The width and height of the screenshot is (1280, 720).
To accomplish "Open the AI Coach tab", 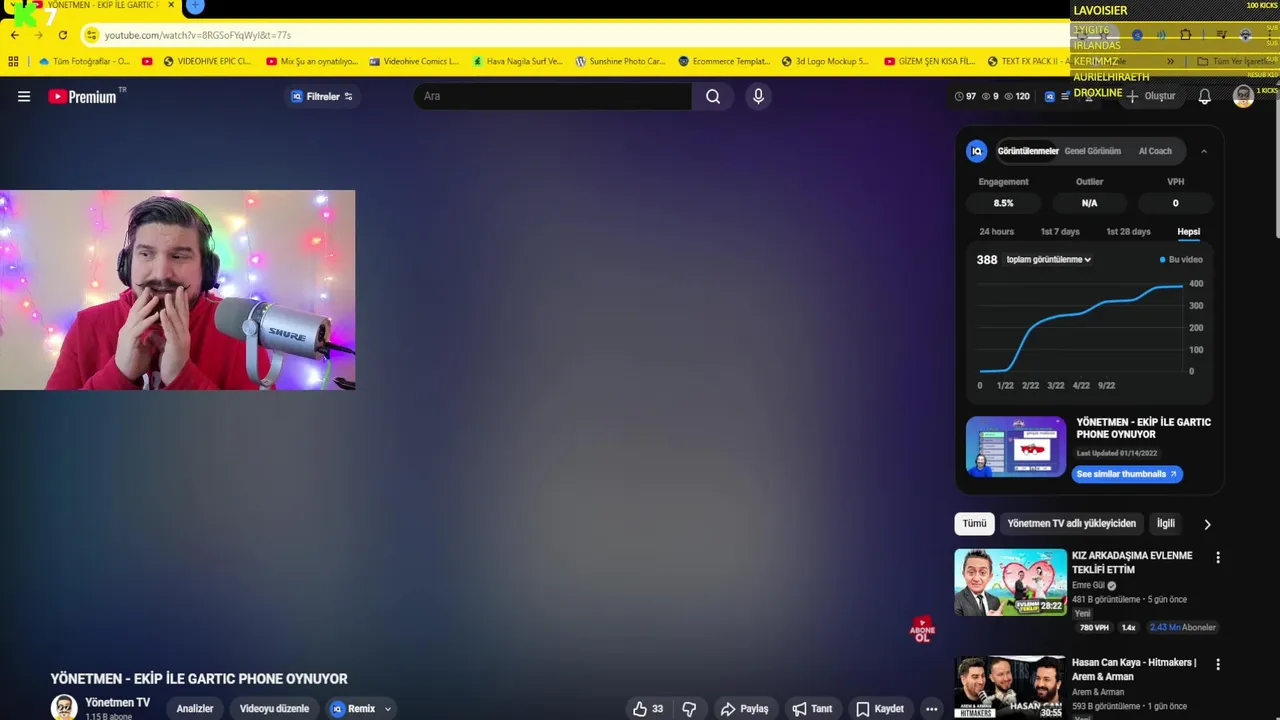I will [1155, 151].
